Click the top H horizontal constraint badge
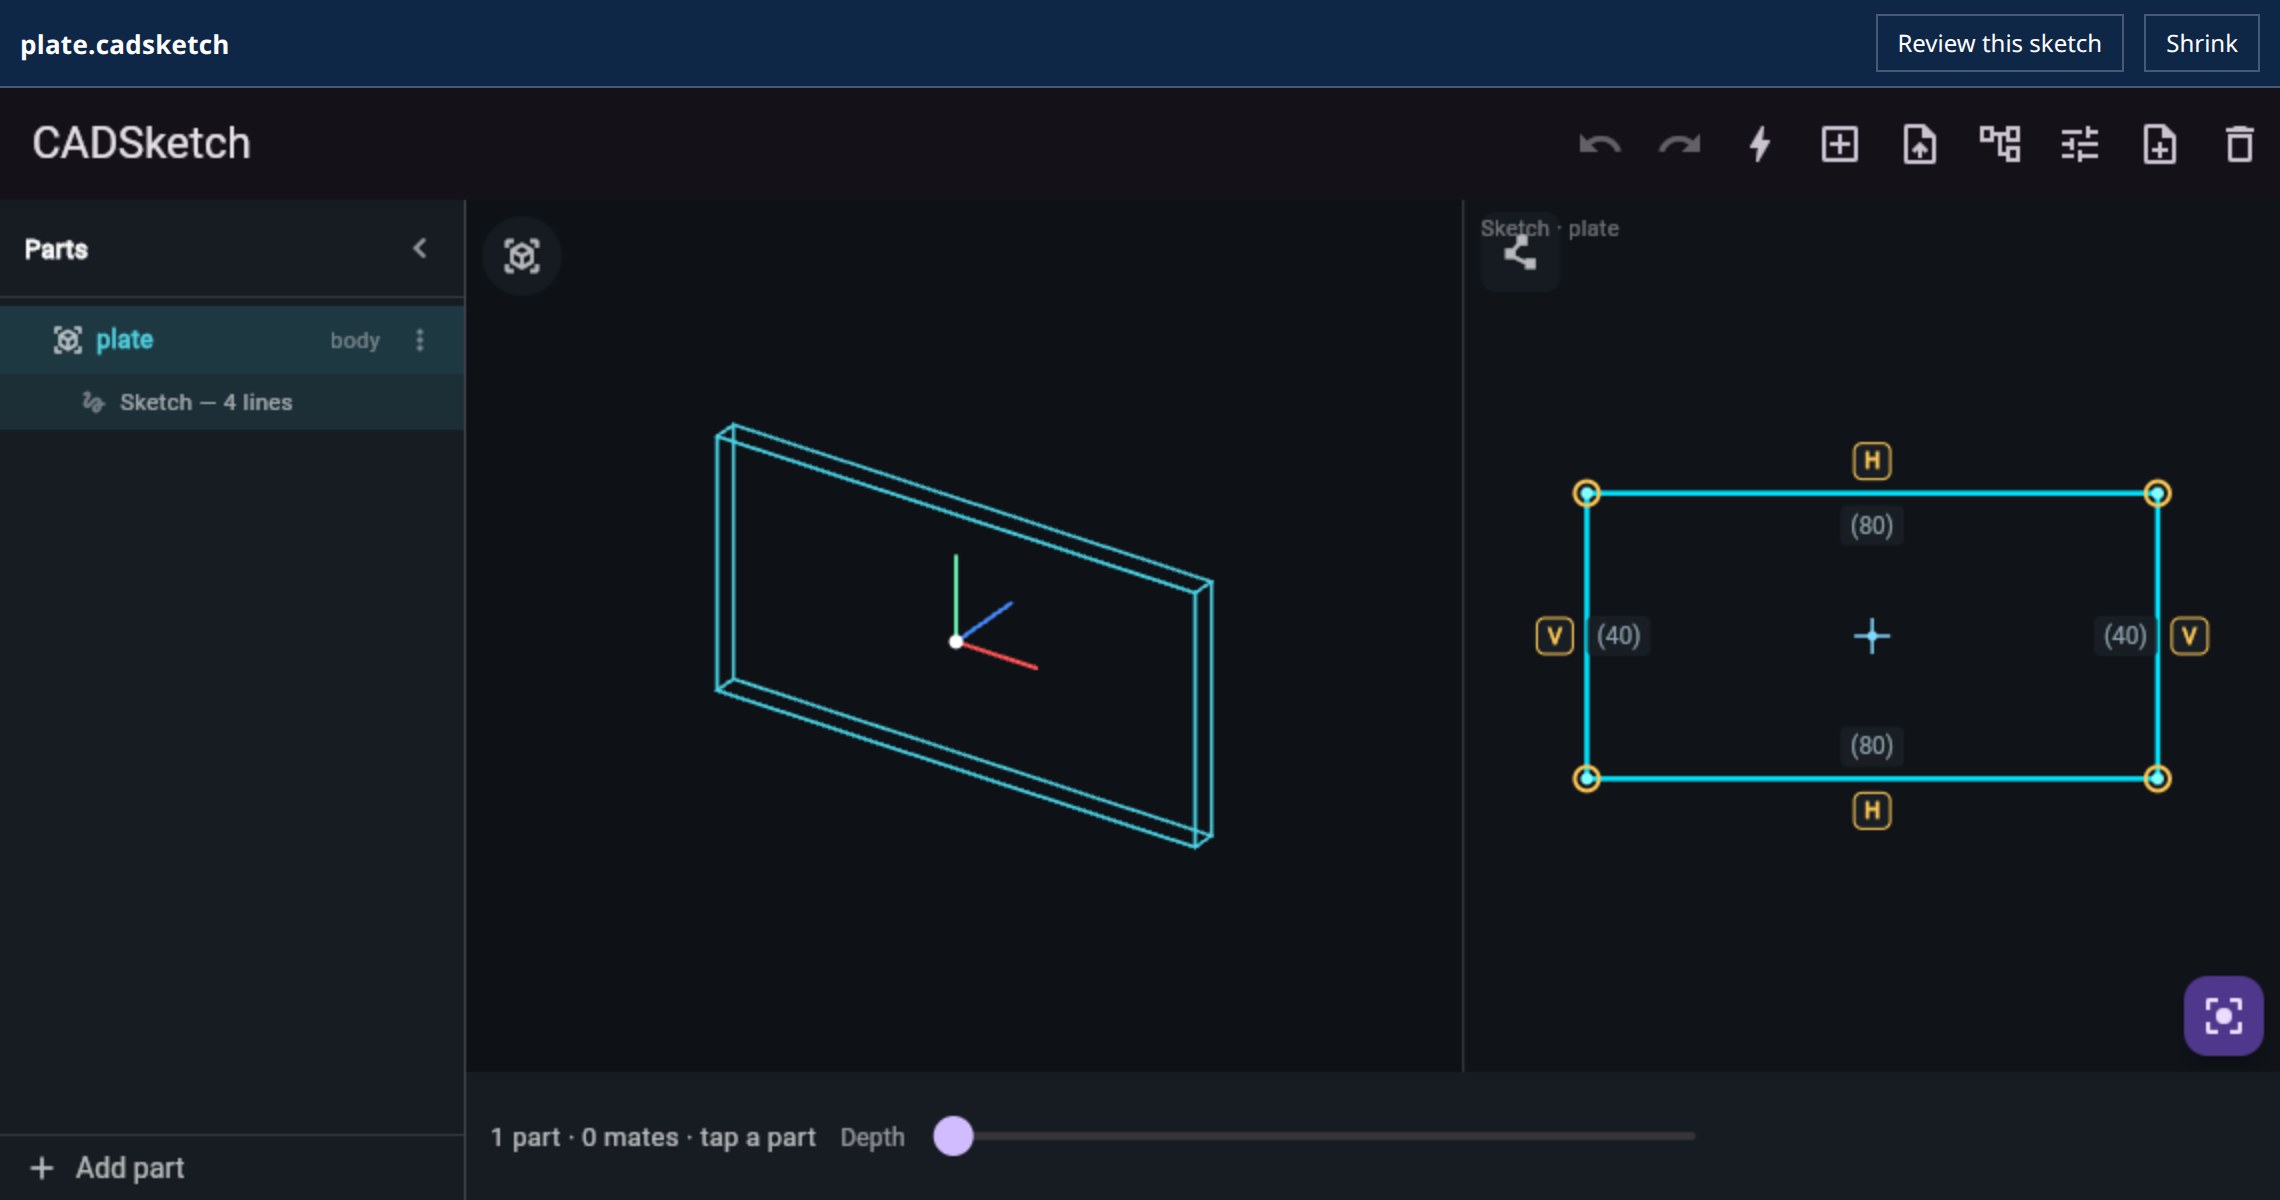 (x=1872, y=461)
